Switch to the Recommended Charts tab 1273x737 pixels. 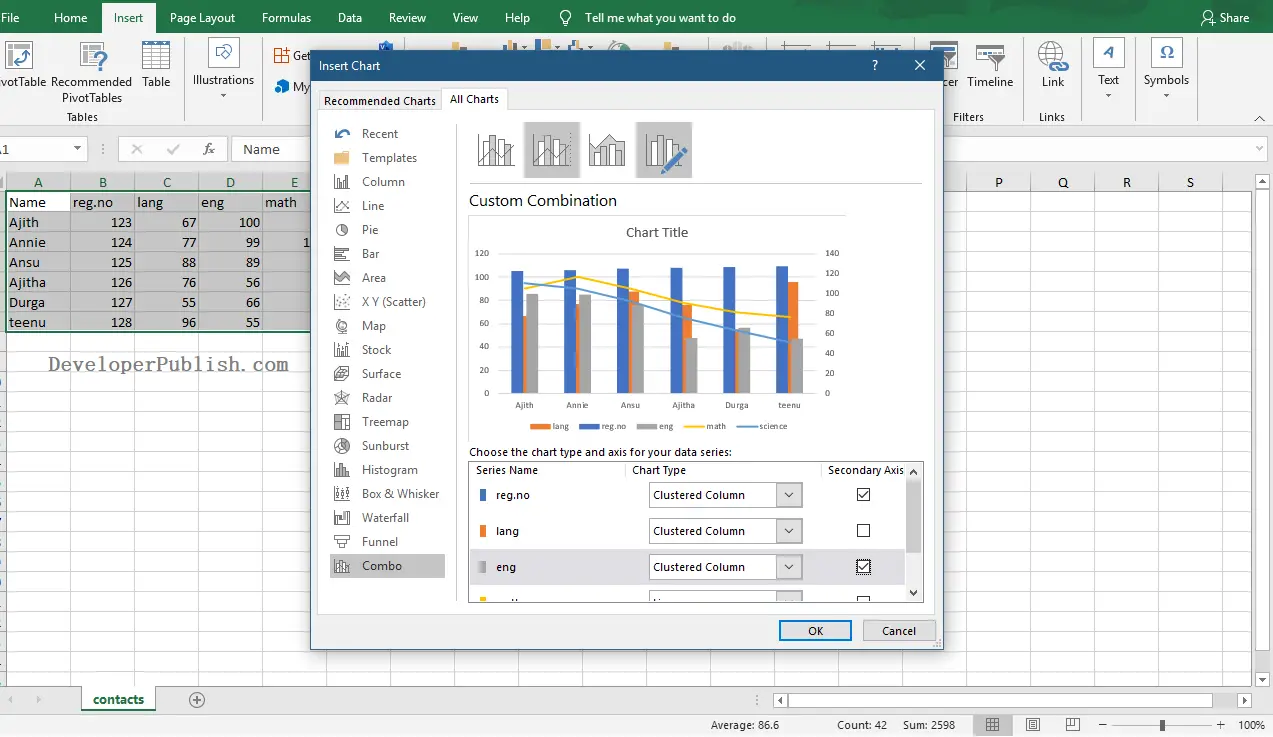click(380, 101)
